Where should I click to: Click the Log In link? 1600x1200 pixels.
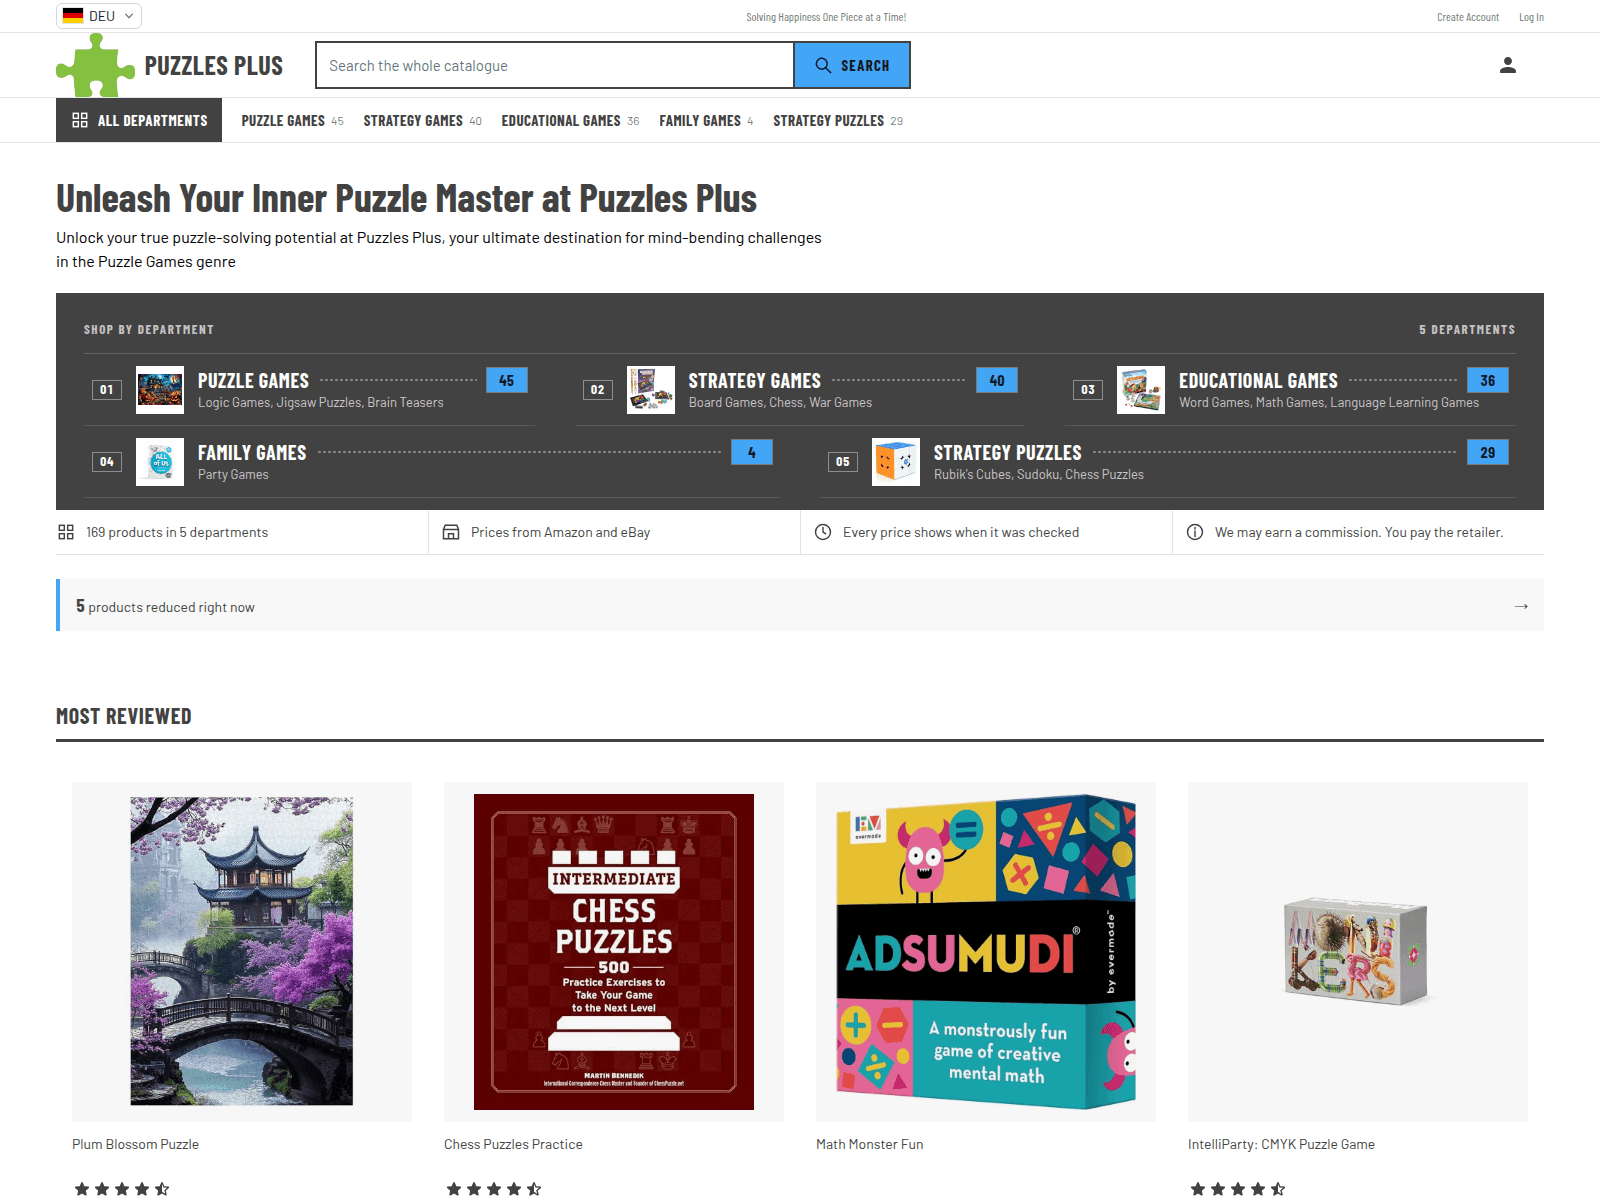1531,17
